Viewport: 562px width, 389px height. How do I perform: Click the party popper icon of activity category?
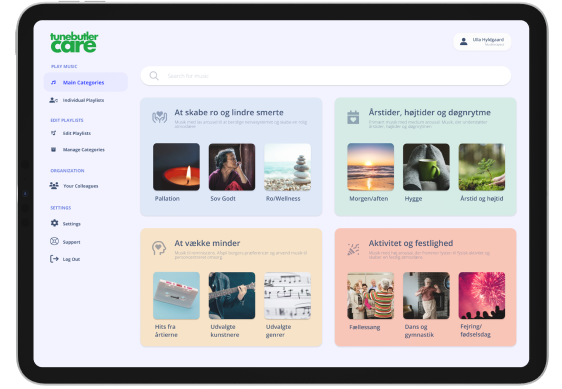click(x=353, y=249)
